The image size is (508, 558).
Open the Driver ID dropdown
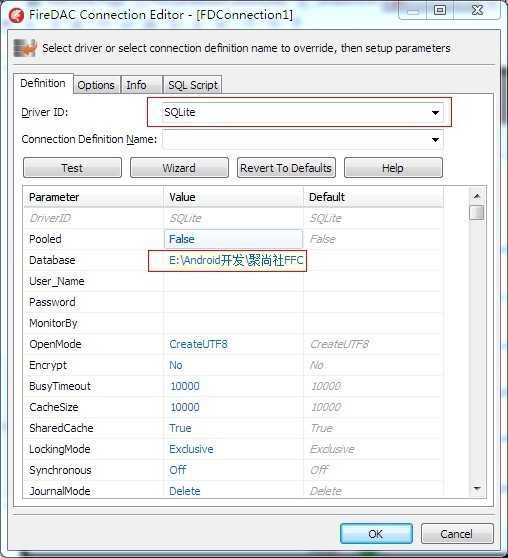pos(435,112)
